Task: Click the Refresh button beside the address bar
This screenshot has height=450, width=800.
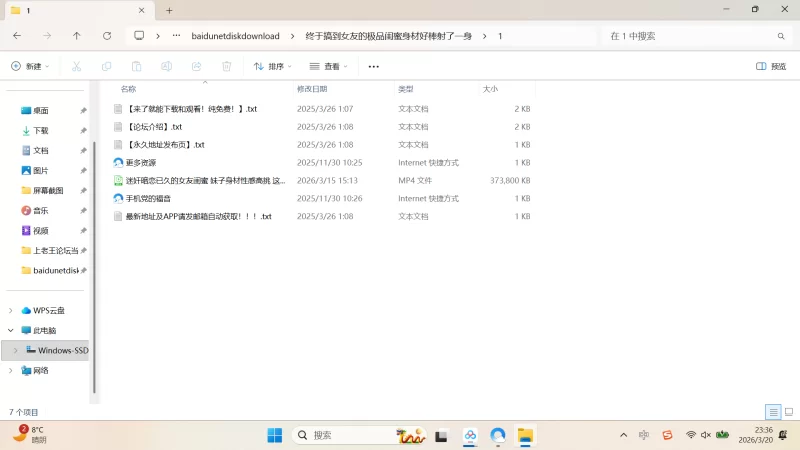Action: tap(107, 35)
